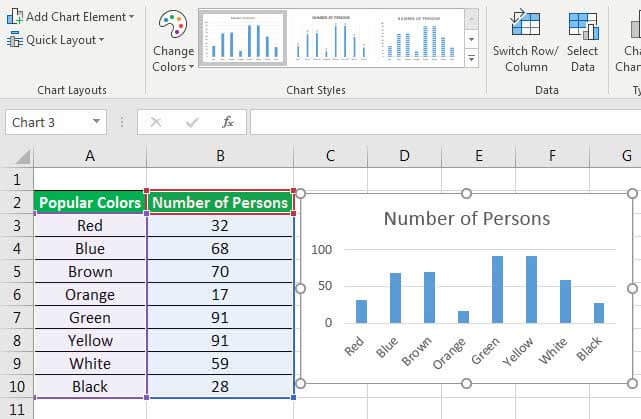Select row 10 header
641x419 pixels.
17,386
